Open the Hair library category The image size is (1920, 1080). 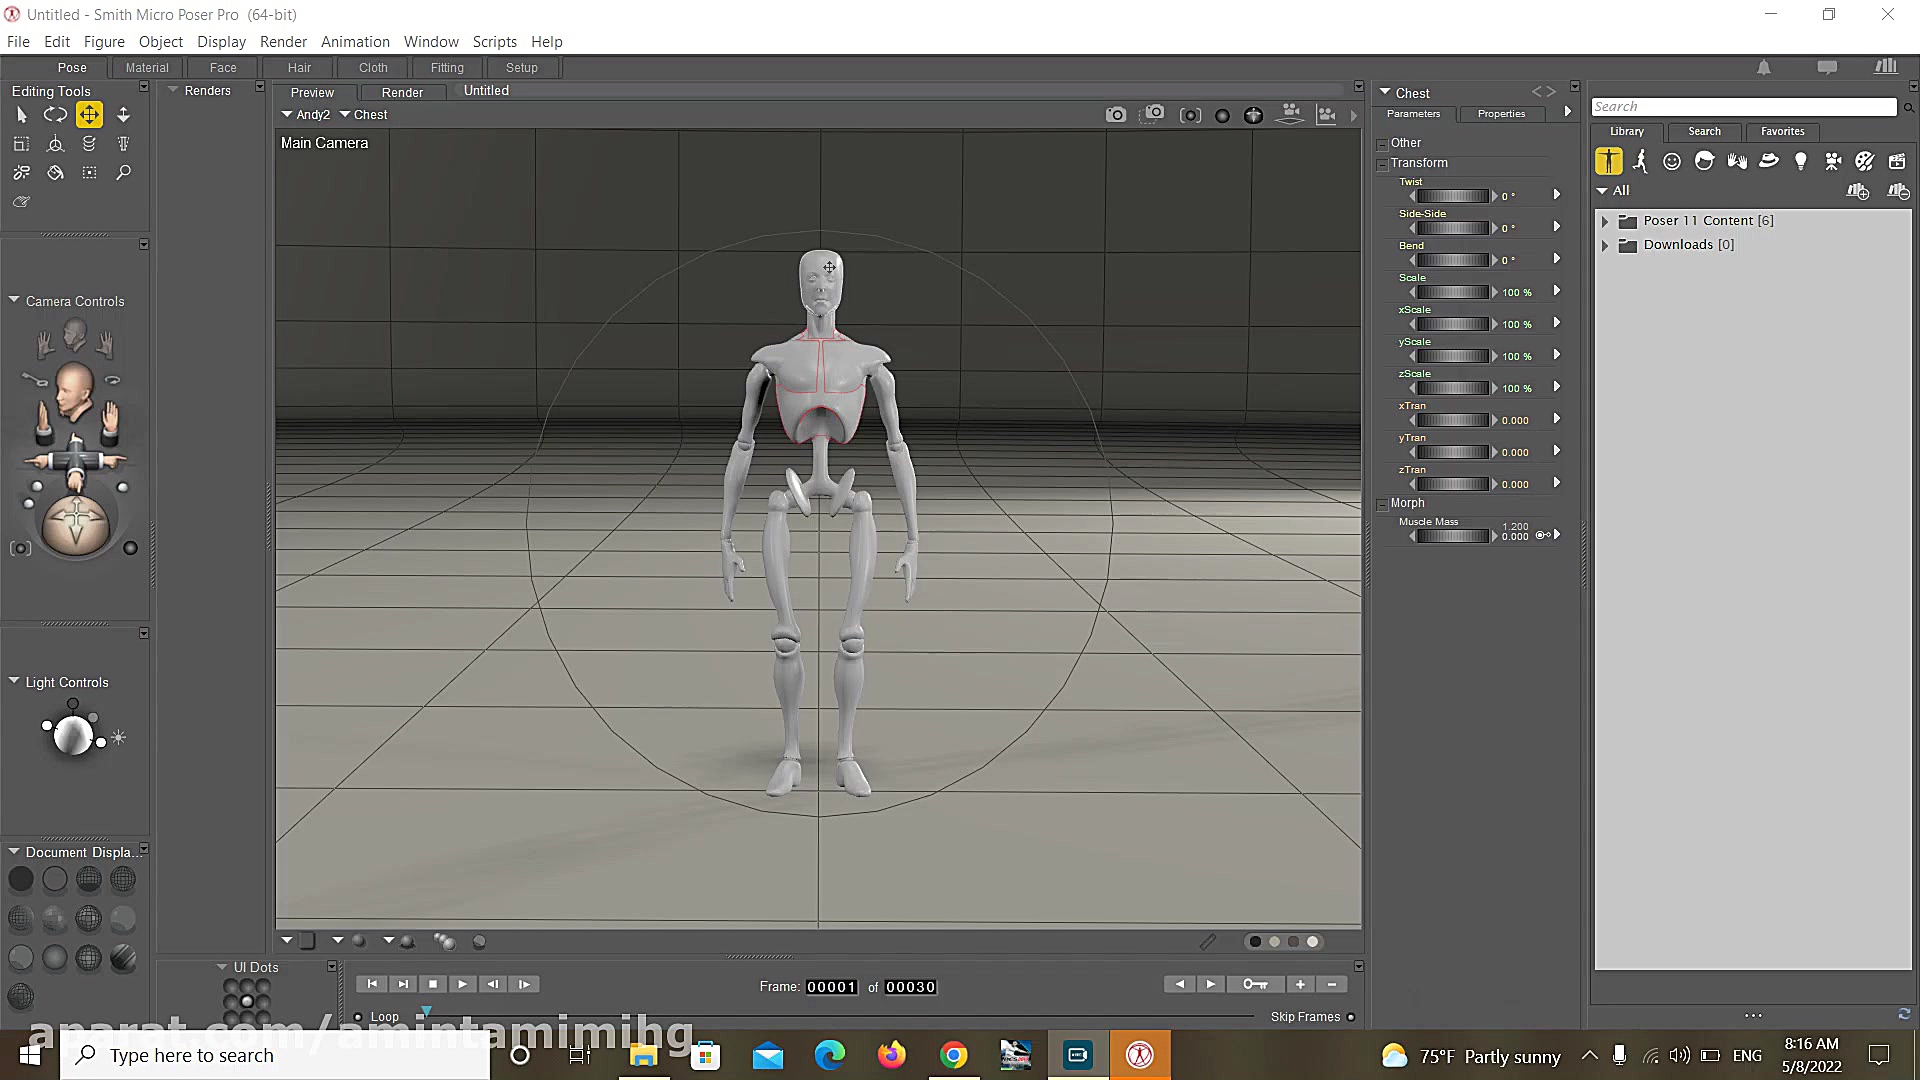pyautogui.click(x=1704, y=161)
